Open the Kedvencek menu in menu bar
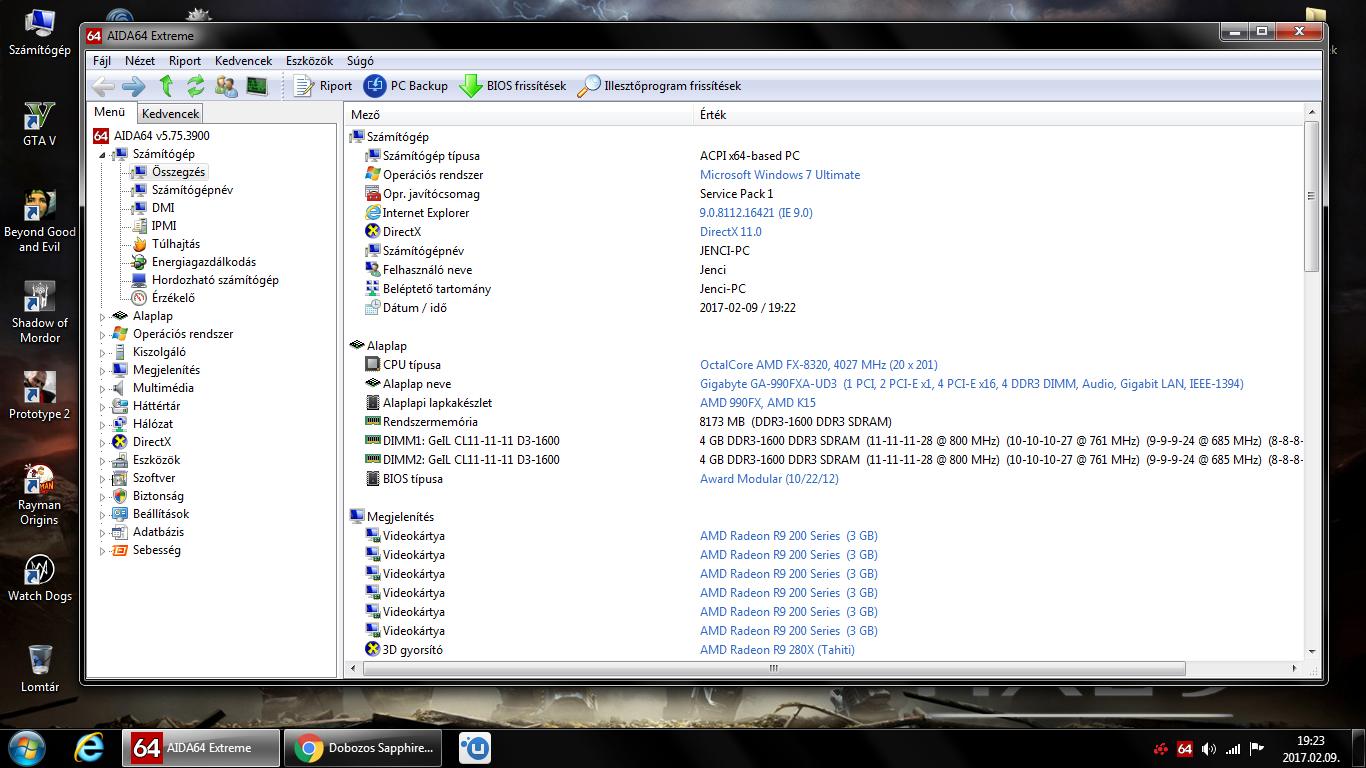The width and height of the screenshot is (1366, 768). 243,61
